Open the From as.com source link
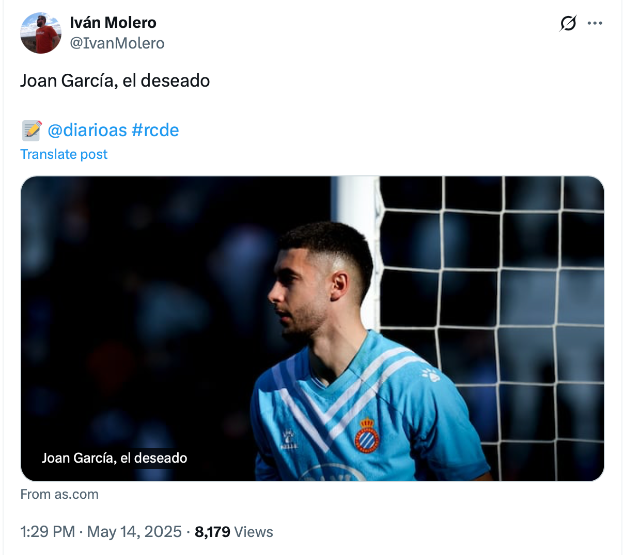This screenshot has height=555, width=624. click(x=59, y=494)
